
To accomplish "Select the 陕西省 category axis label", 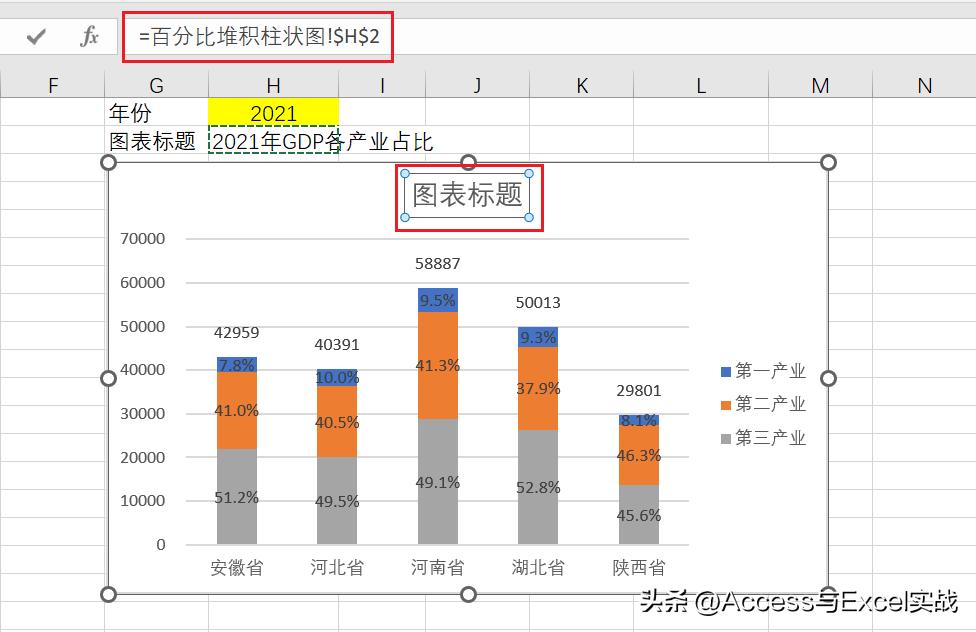I will pyautogui.click(x=638, y=567).
